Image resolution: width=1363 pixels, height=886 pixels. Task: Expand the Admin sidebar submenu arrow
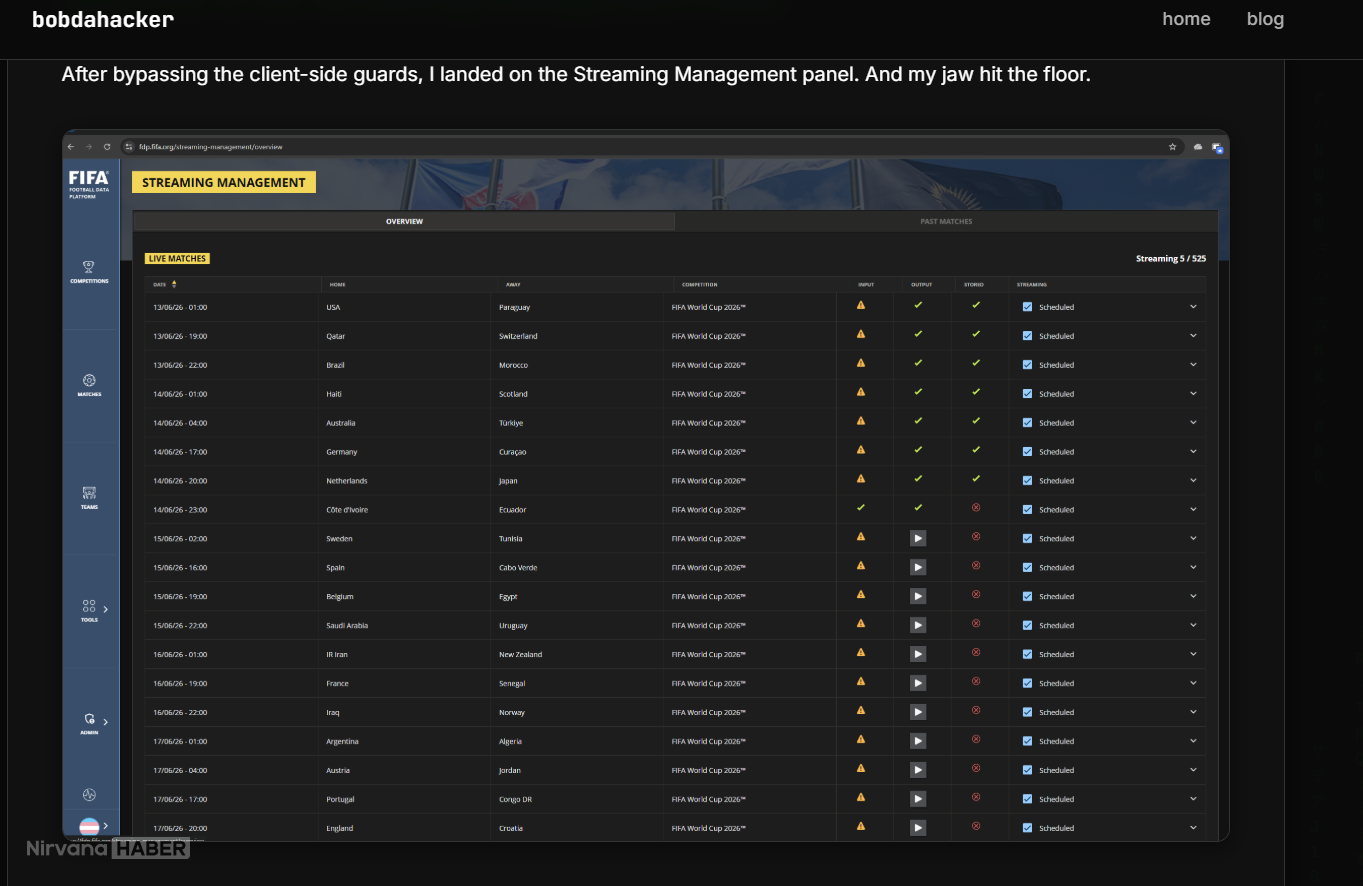pos(106,721)
